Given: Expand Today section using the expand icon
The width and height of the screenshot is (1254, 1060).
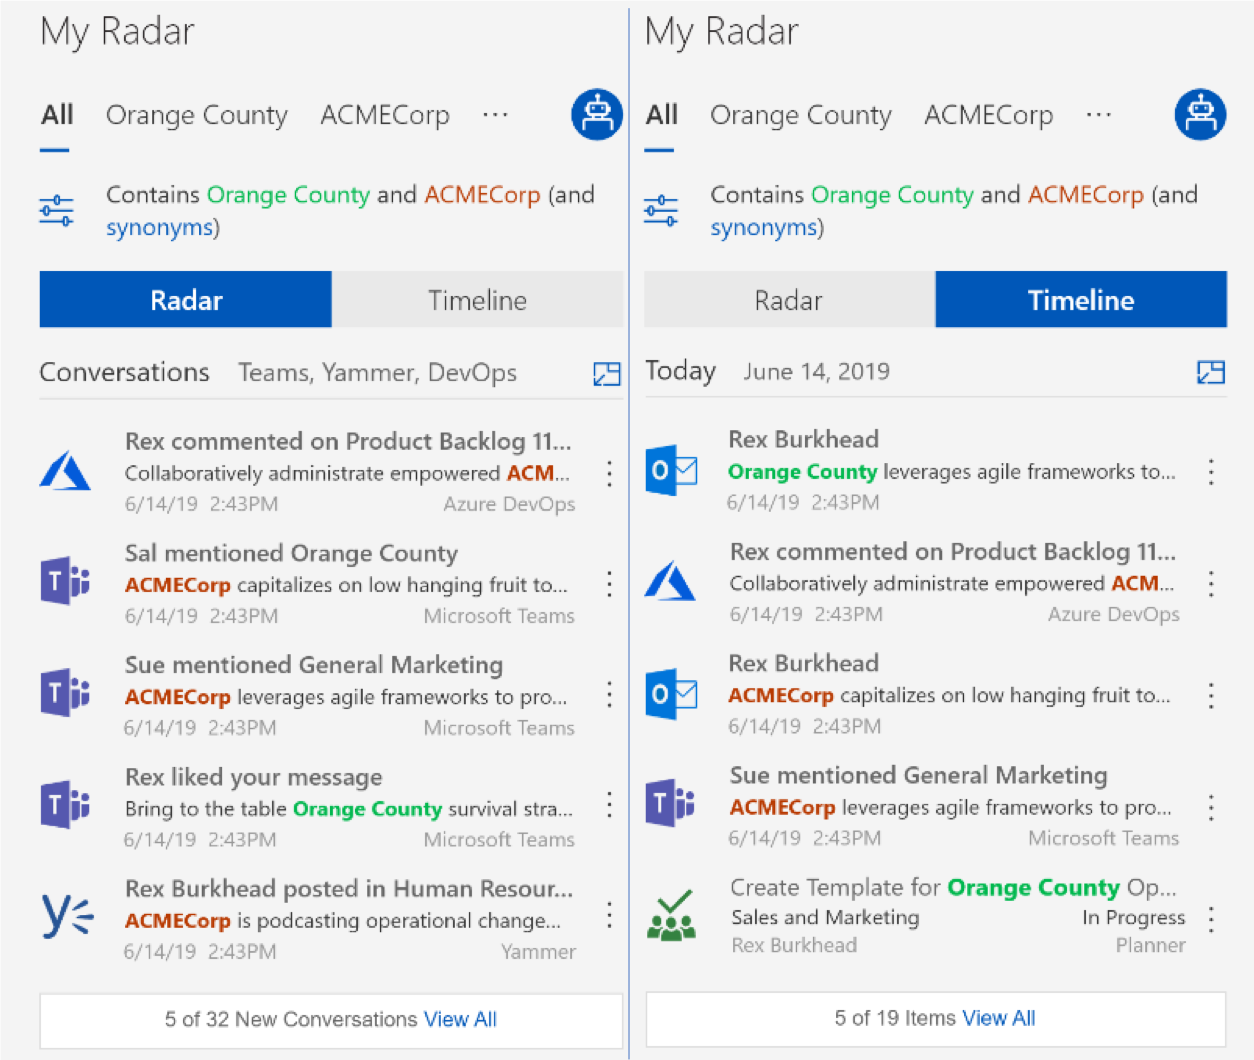Looking at the screenshot, I should (x=1210, y=373).
